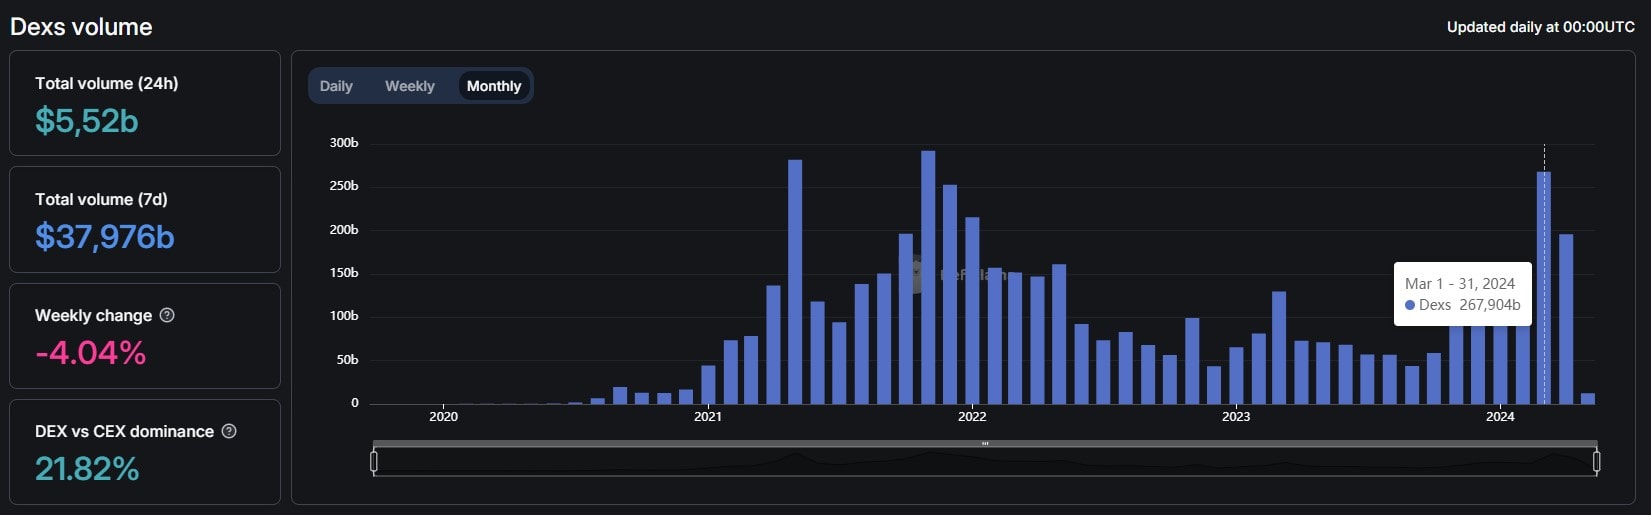
Task: Click the "-4.04%" value
Action: 91,353
